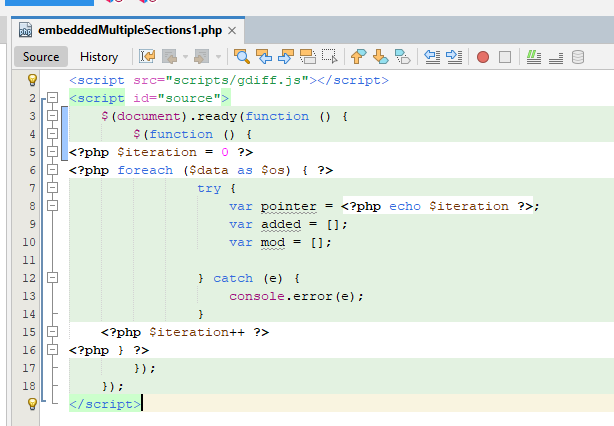Viewport: 614px width, 426px height.
Task: Collapse the fold at line 2
Action: (x=52, y=97)
